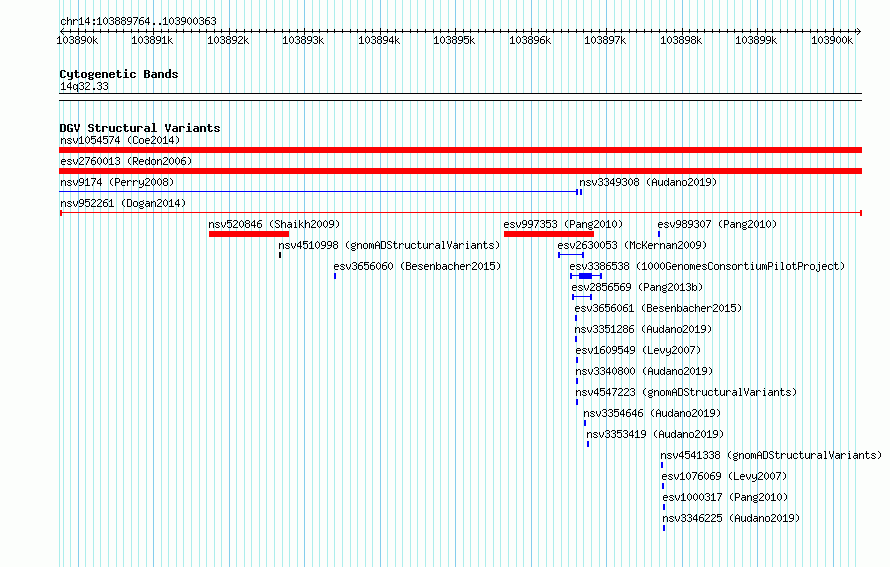The width and height of the screenshot is (890, 567).
Task: Click the blue glyph under esv3386538
Action: pyautogui.click(x=586, y=276)
